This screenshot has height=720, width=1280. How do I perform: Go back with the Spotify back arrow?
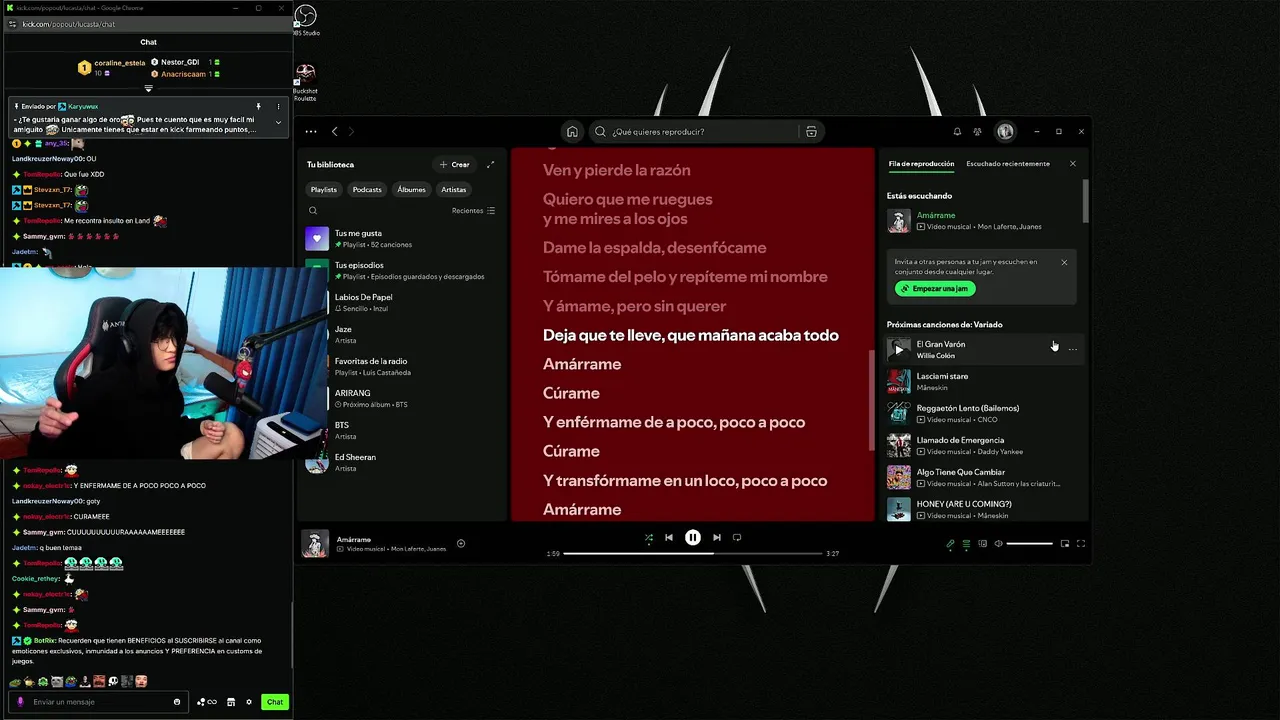(335, 131)
